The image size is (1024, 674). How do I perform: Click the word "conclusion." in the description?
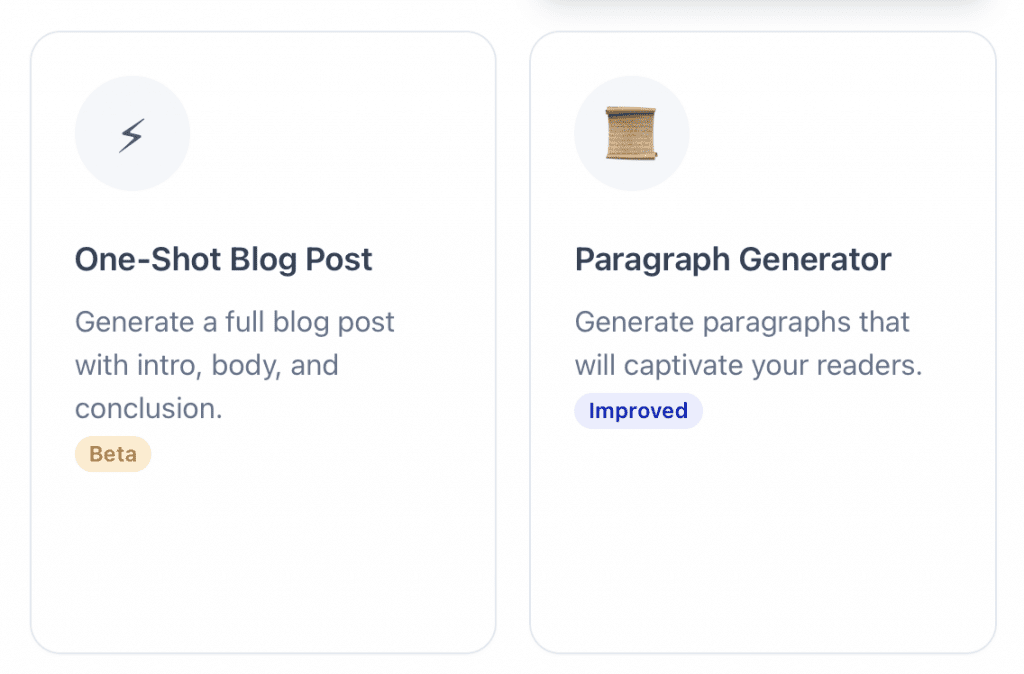148,408
